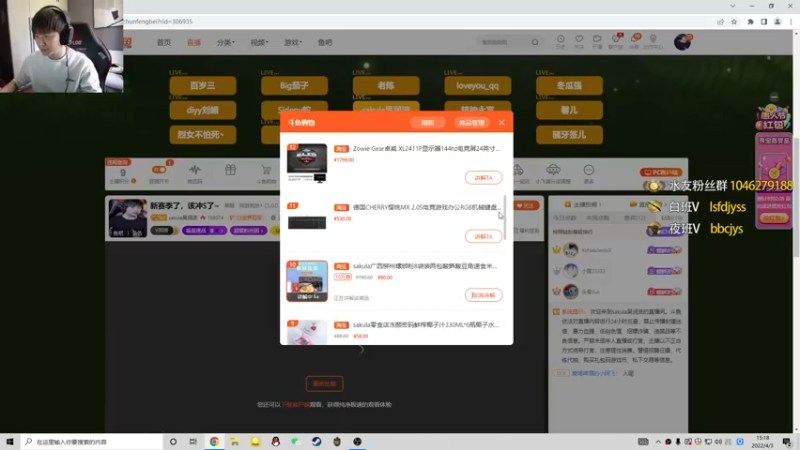Click the site search input field
The height and width of the screenshot is (450, 800).
pyautogui.click(x=503, y=42)
